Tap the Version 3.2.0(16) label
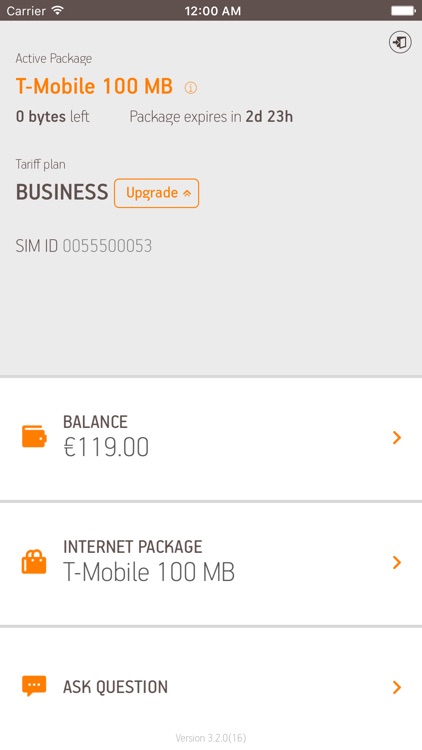This screenshot has width=422, height=750. (211, 738)
